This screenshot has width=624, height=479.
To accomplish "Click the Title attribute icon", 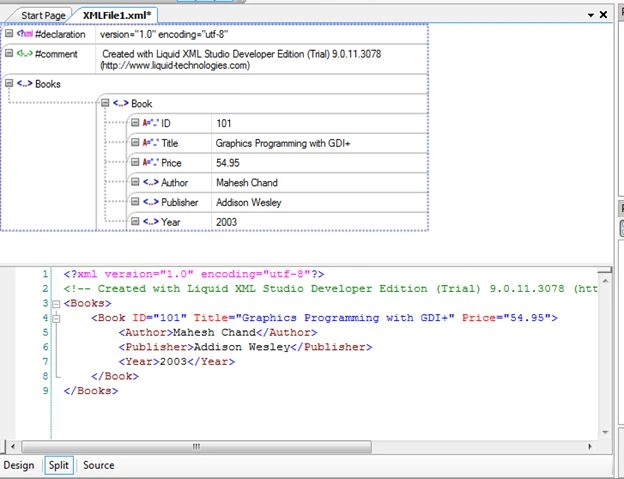I will point(150,143).
